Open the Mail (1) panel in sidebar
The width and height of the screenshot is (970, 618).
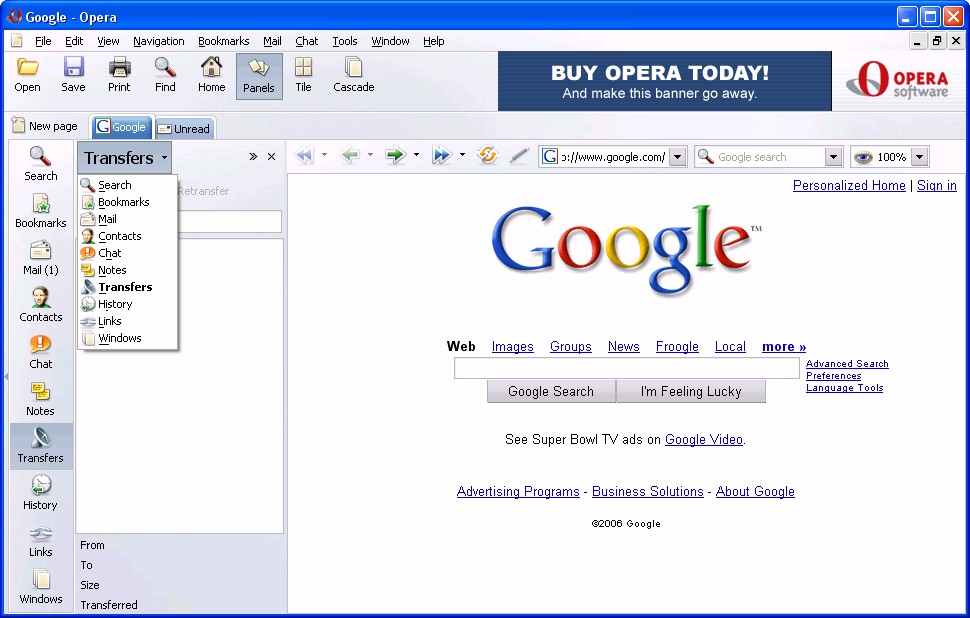[x=41, y=258]
